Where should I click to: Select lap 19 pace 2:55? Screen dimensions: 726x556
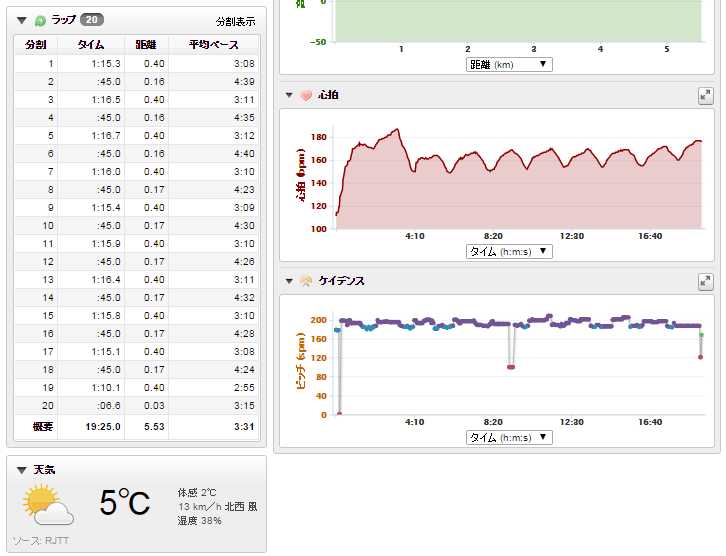(x=244, y=388)
